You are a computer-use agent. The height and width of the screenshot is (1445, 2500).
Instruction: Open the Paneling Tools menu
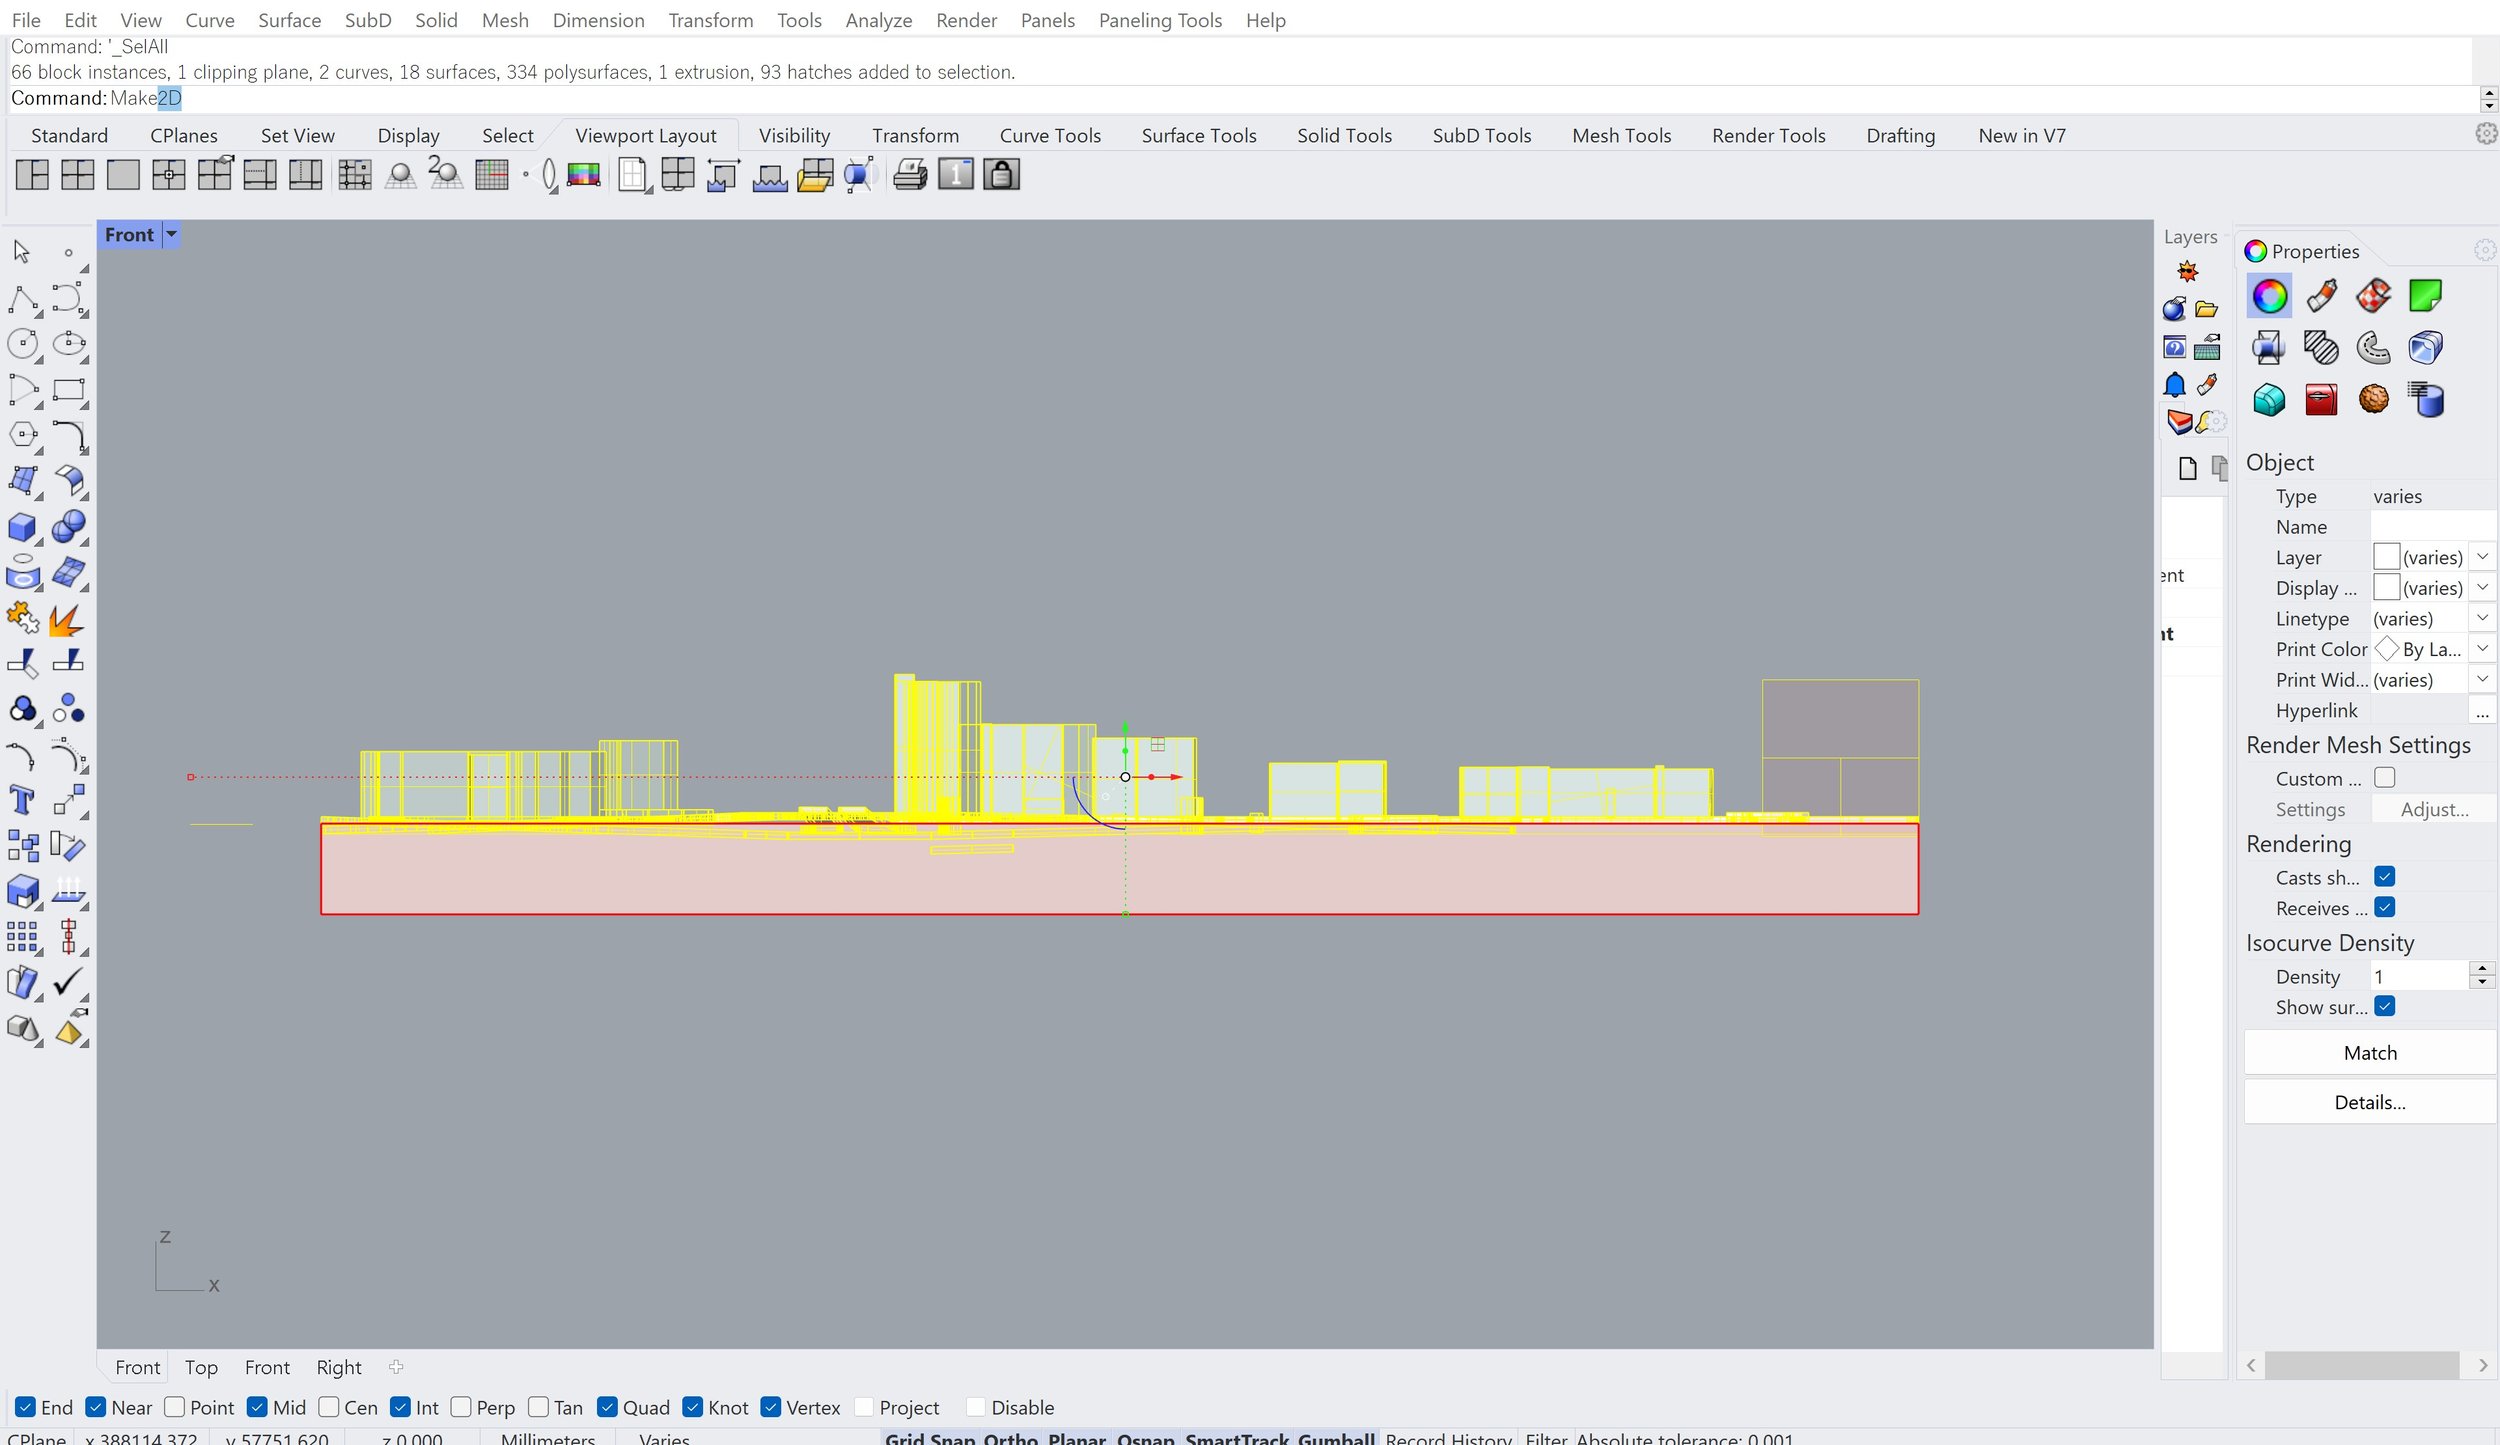tap(1160, 20)
